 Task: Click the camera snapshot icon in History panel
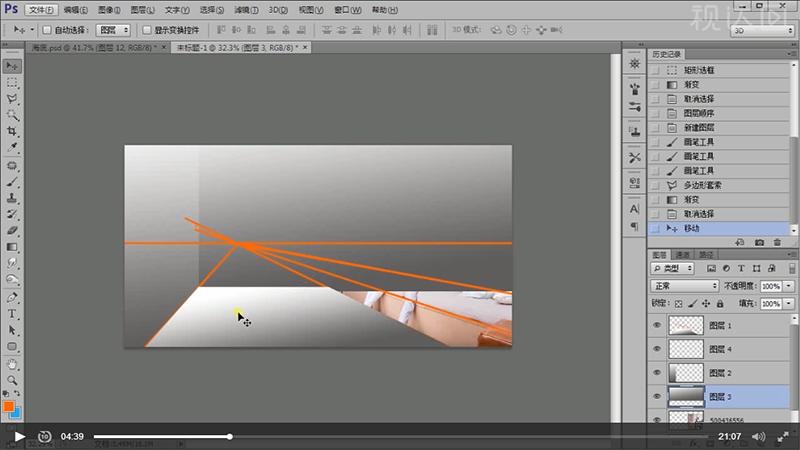760,242
